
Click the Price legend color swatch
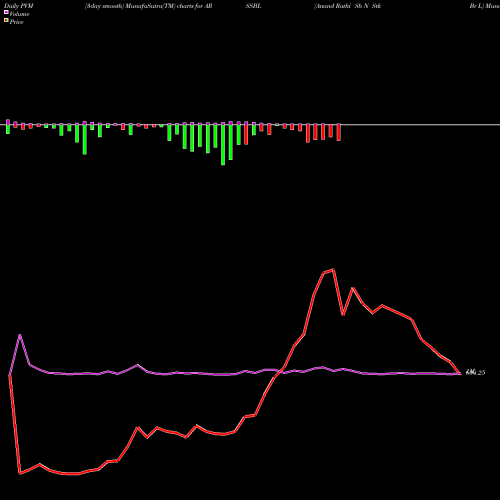pyautogui.click(x=6, y=20)
